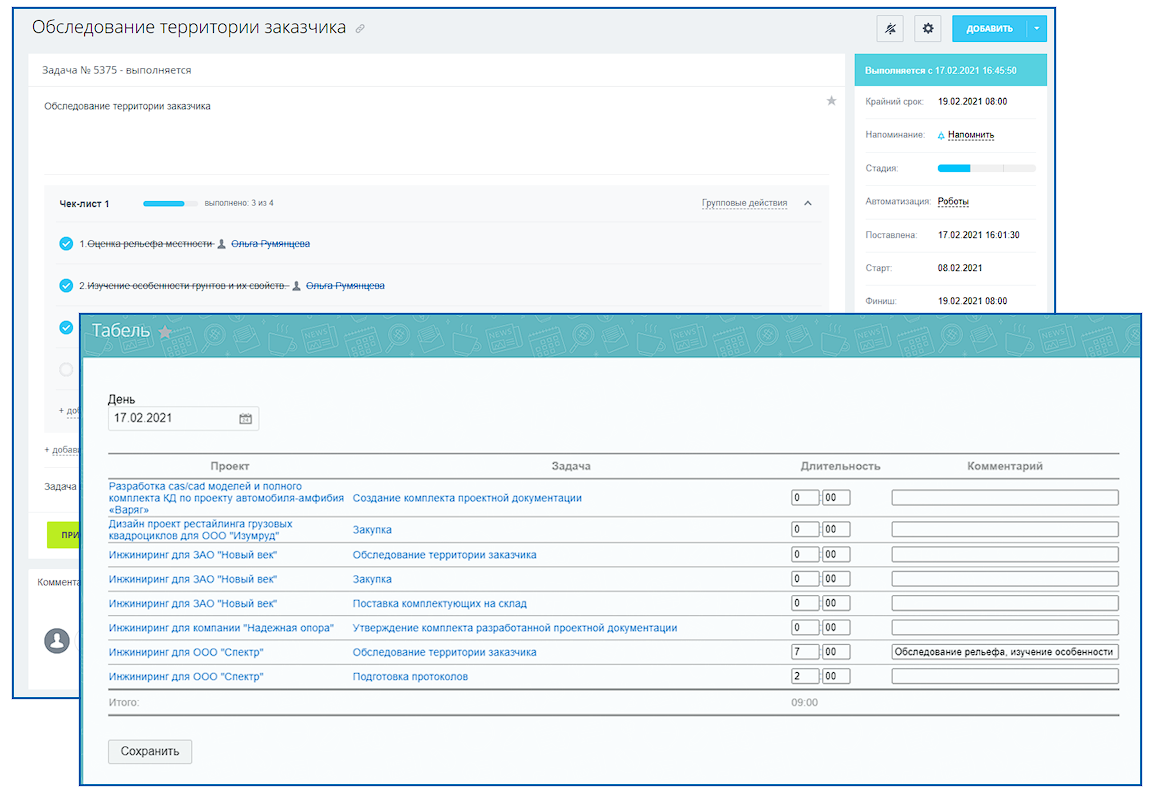Click the star next to Табель title
This screenshot has height=795, width=1152.
[165, 332]
